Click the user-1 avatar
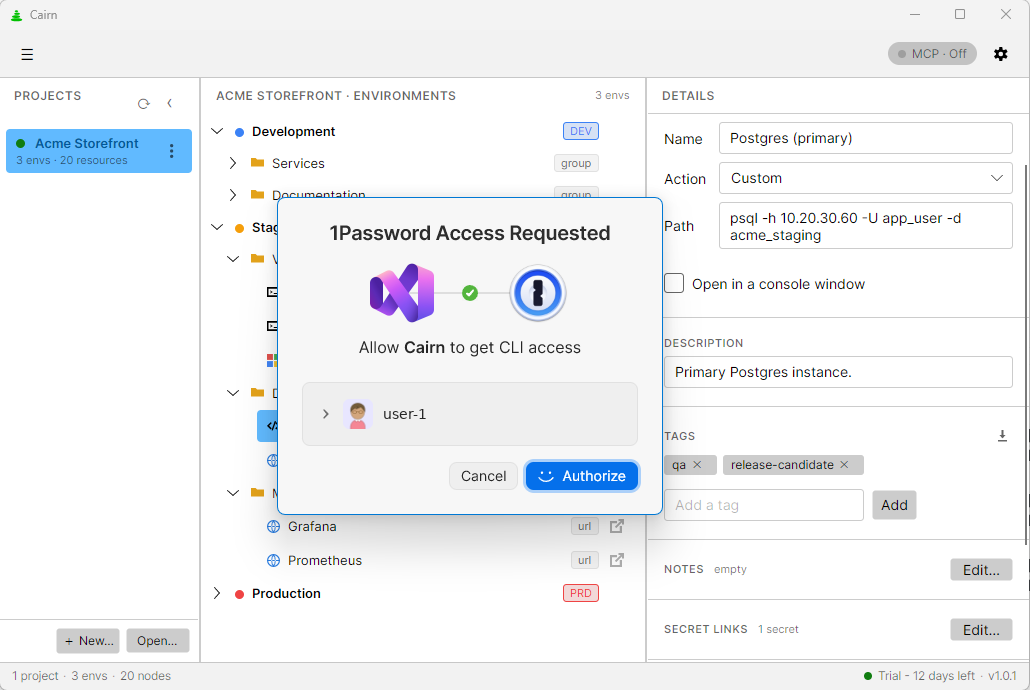 [358, 414]
